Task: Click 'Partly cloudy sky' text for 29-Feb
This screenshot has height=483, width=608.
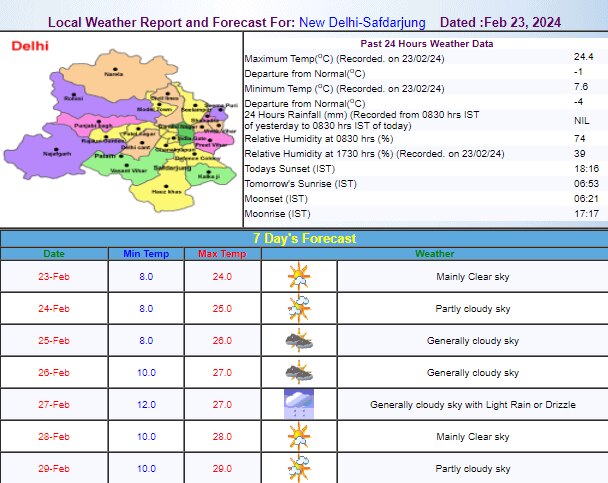Action: pyautogui.click(x=473, y=468)
